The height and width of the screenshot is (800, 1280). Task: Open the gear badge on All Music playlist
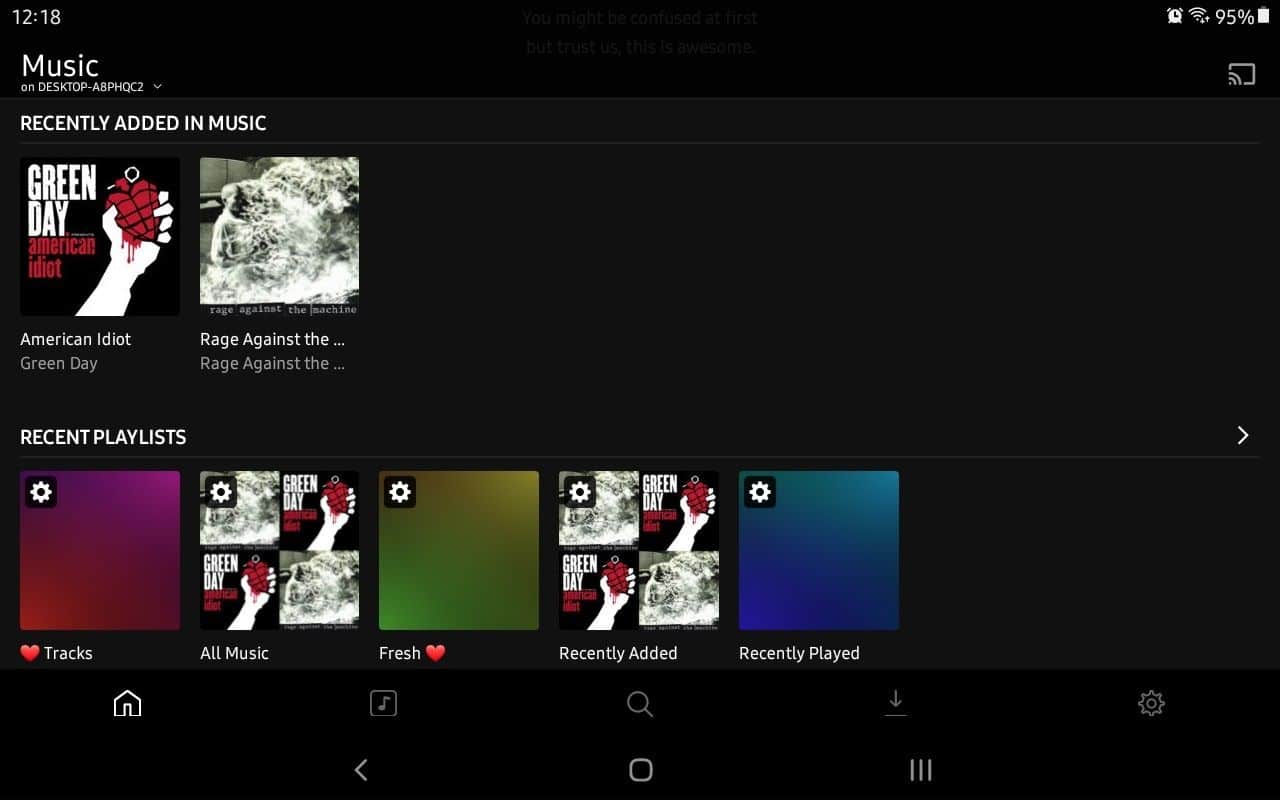point(220,491)
